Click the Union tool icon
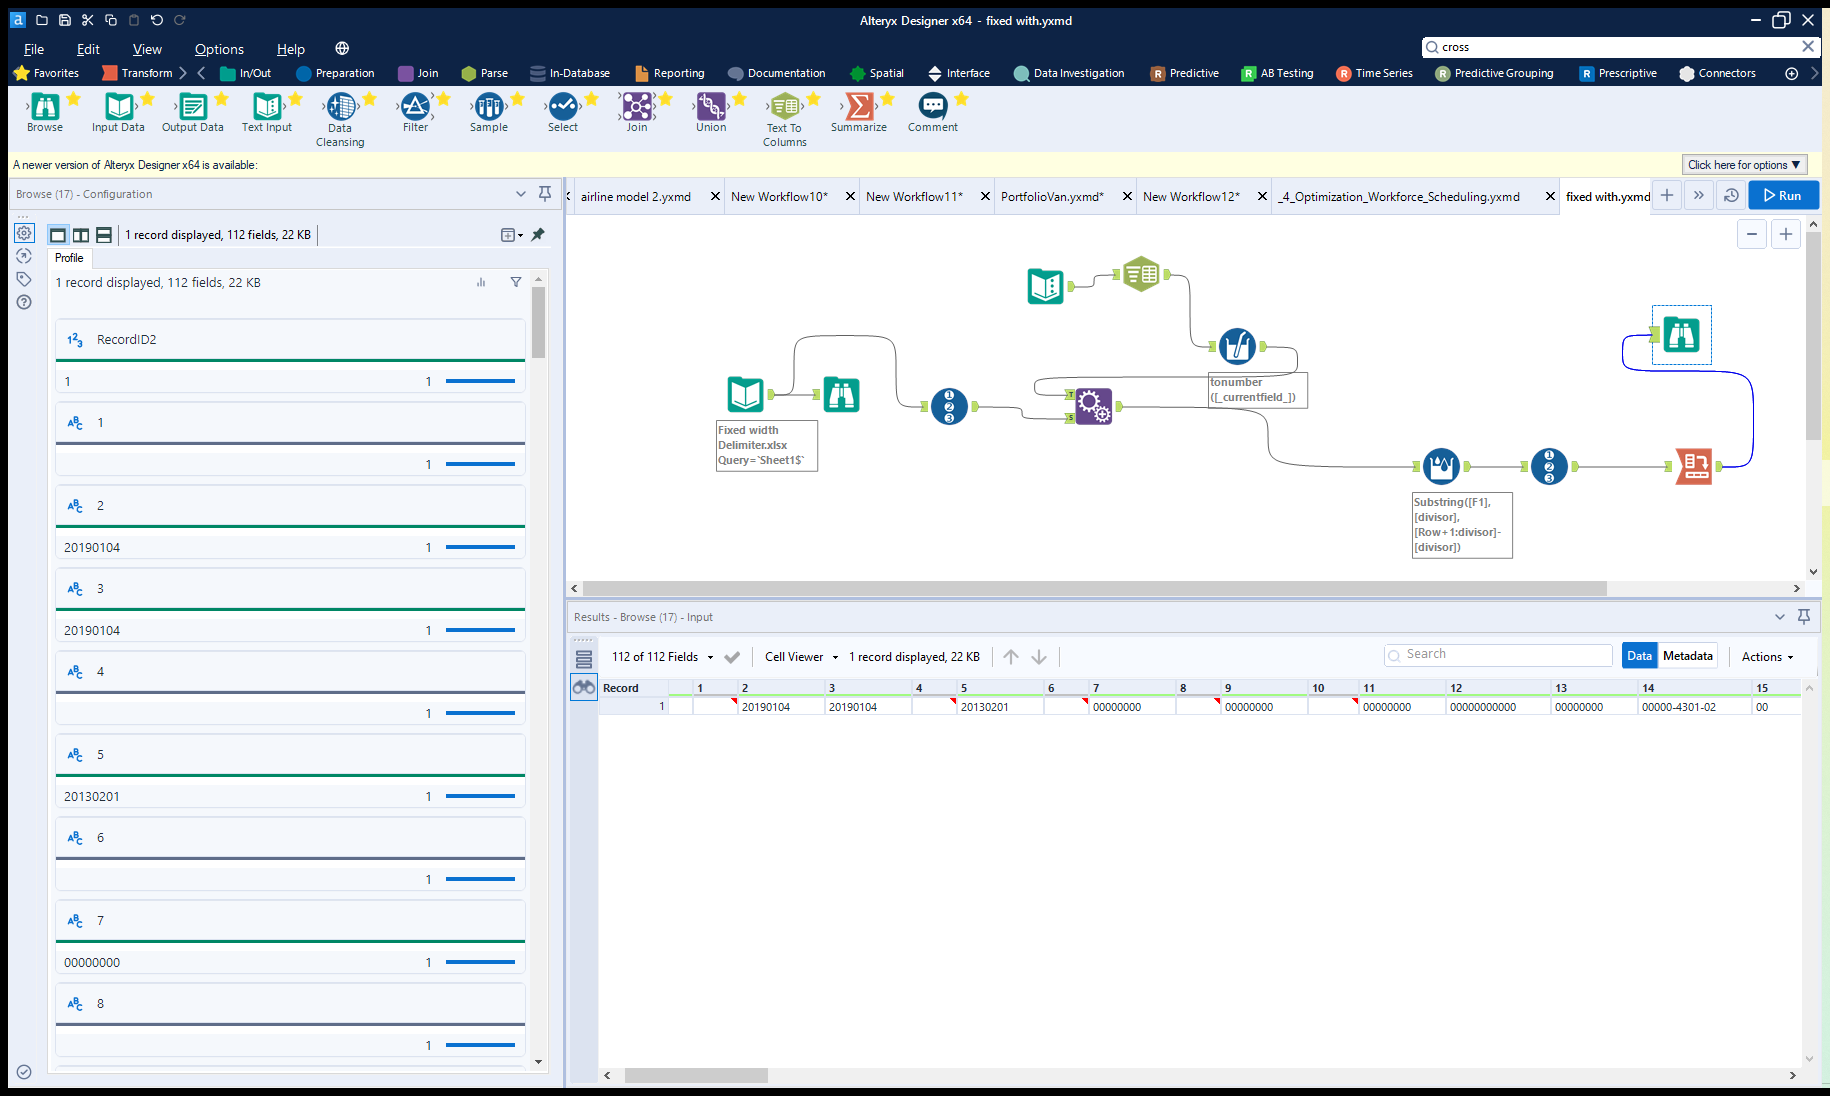Viewport: 1830px width, 1096px height. 711,107
